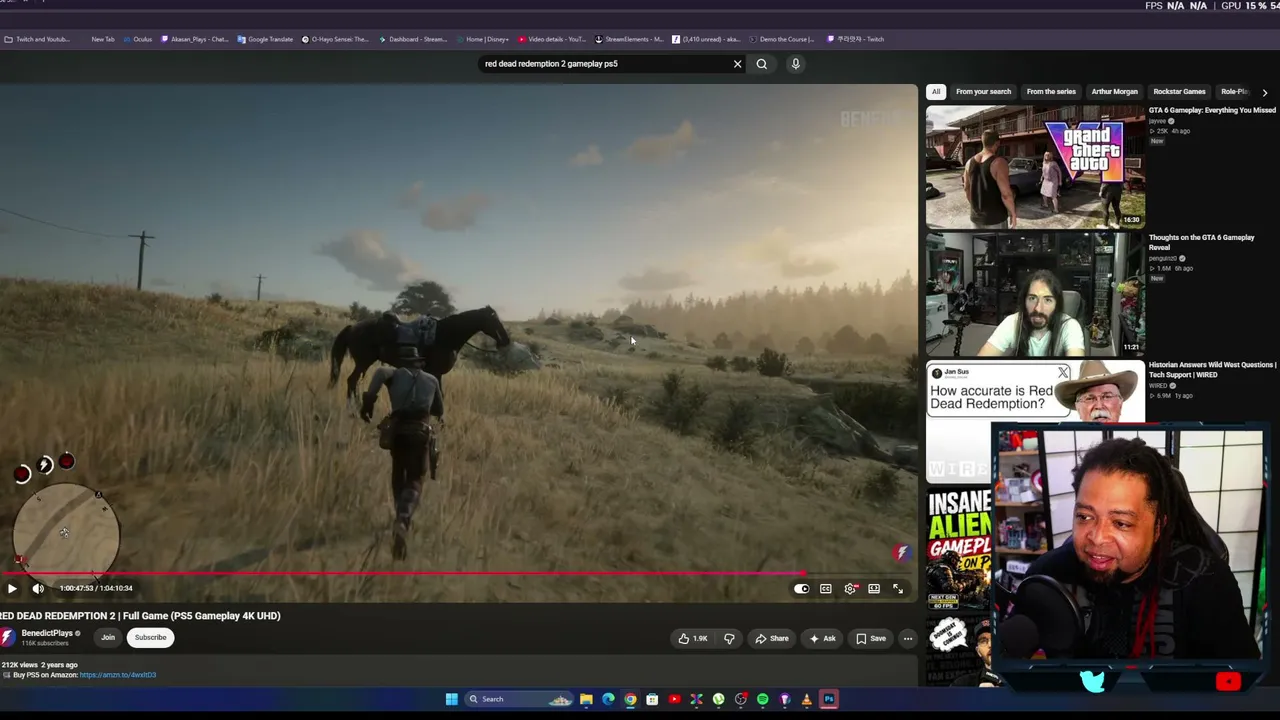Viewport: 1280px width, 720px height.
Task: Select the Arthur Morgan chip
Action: (x=1114, y=92)
